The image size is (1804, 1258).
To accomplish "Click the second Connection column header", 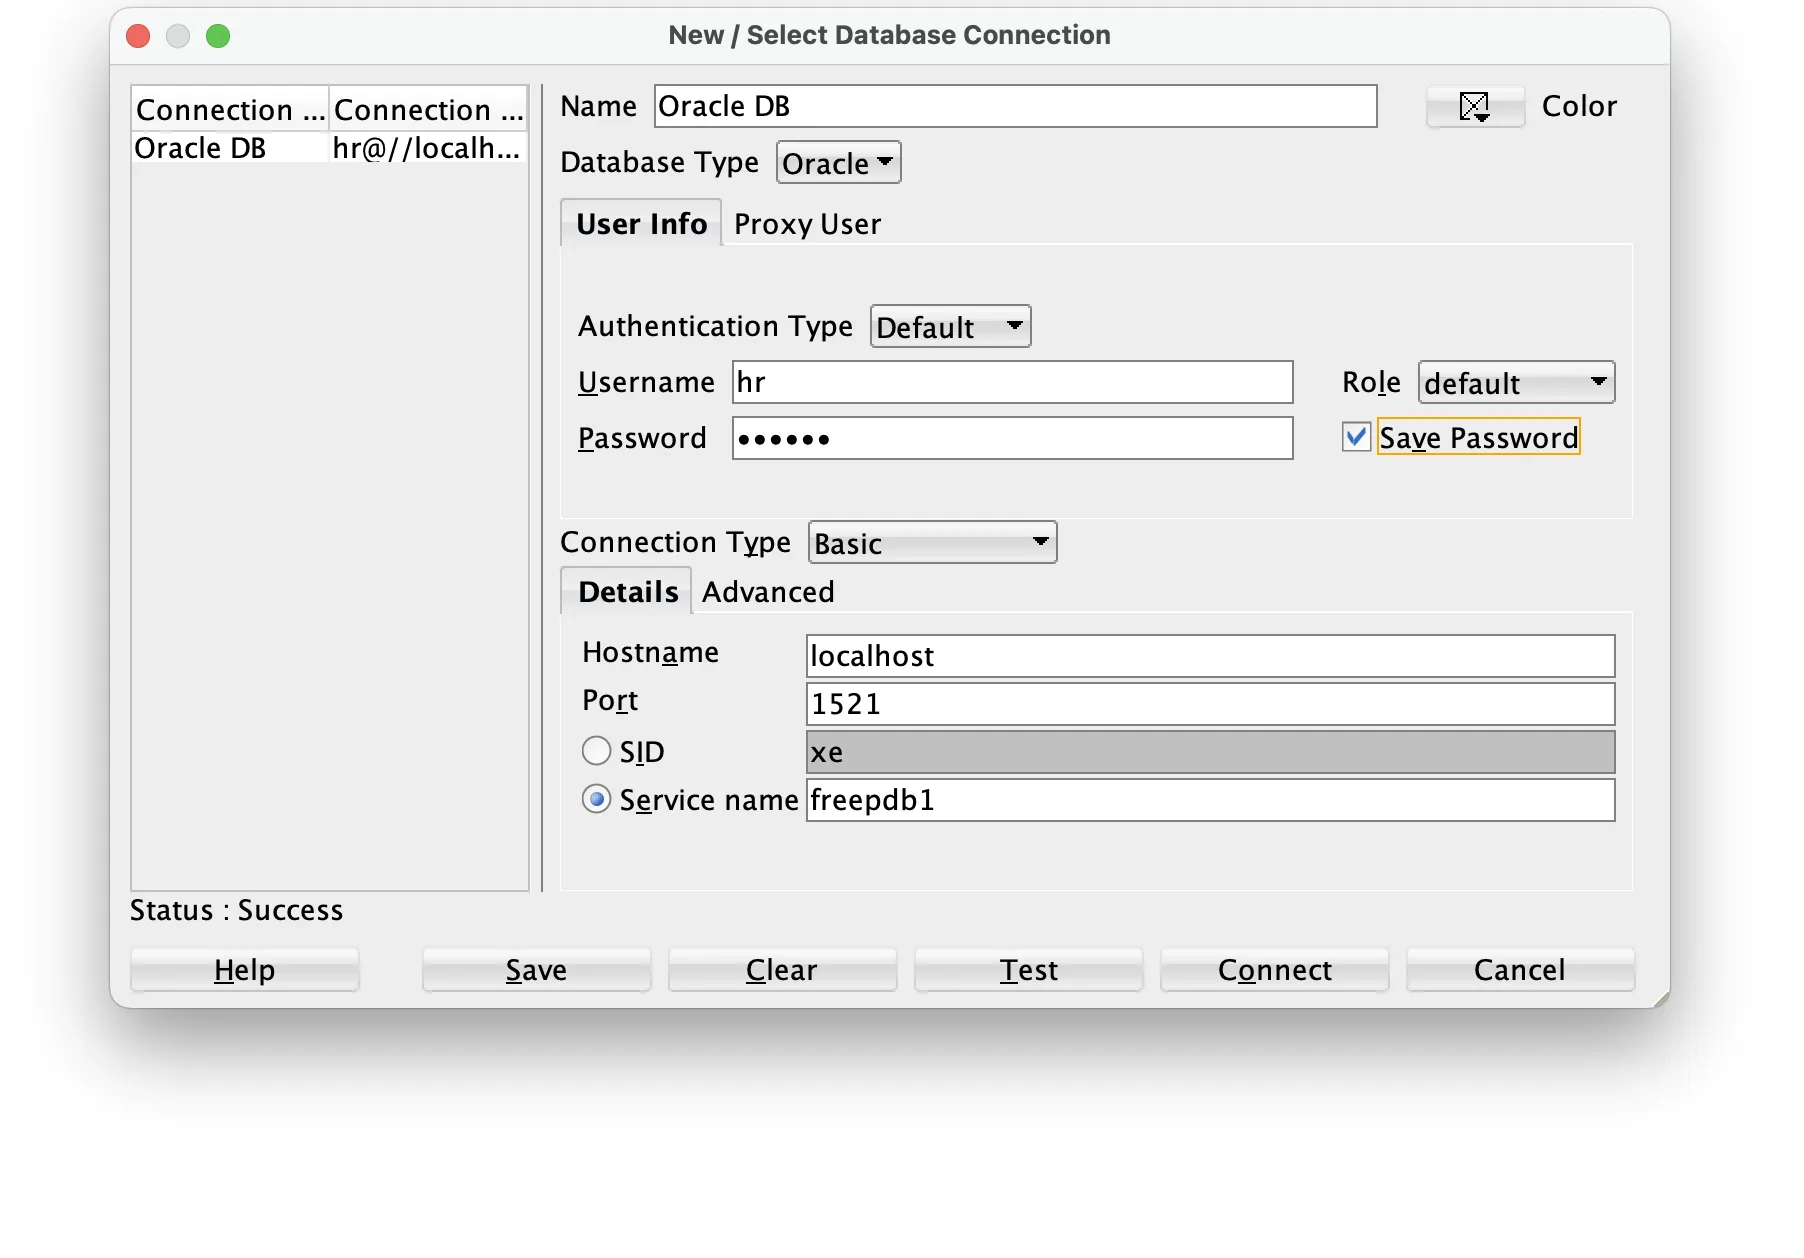I will tap(428, 109).
